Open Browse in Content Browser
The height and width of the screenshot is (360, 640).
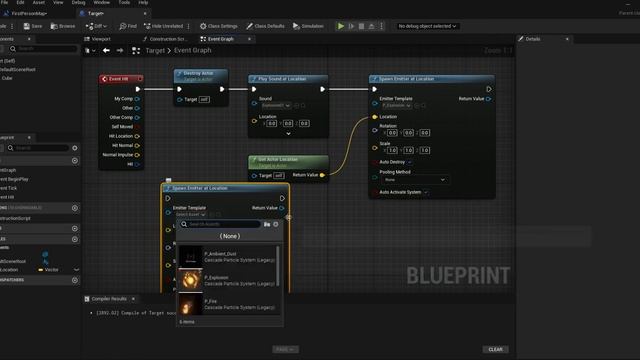coord(63,26)
